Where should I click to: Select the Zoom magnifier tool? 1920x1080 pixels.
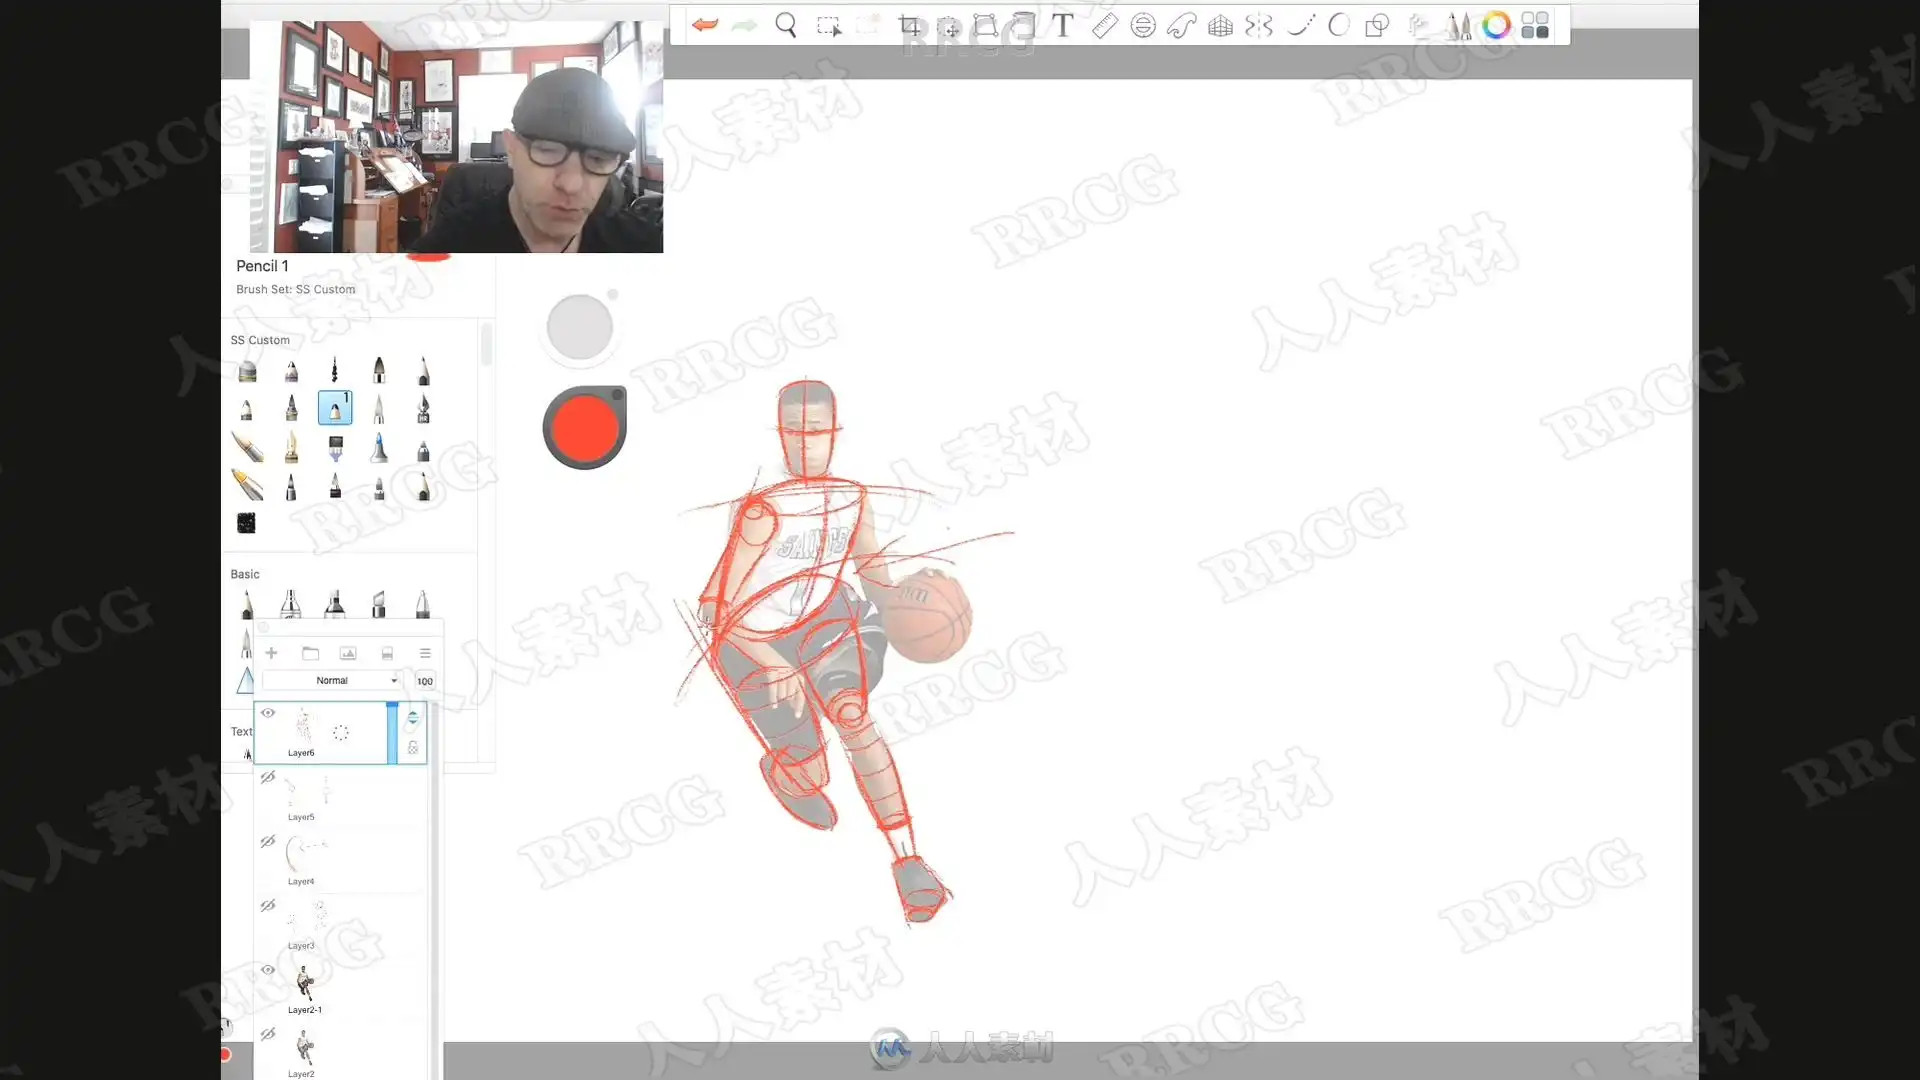pos(786,25)
